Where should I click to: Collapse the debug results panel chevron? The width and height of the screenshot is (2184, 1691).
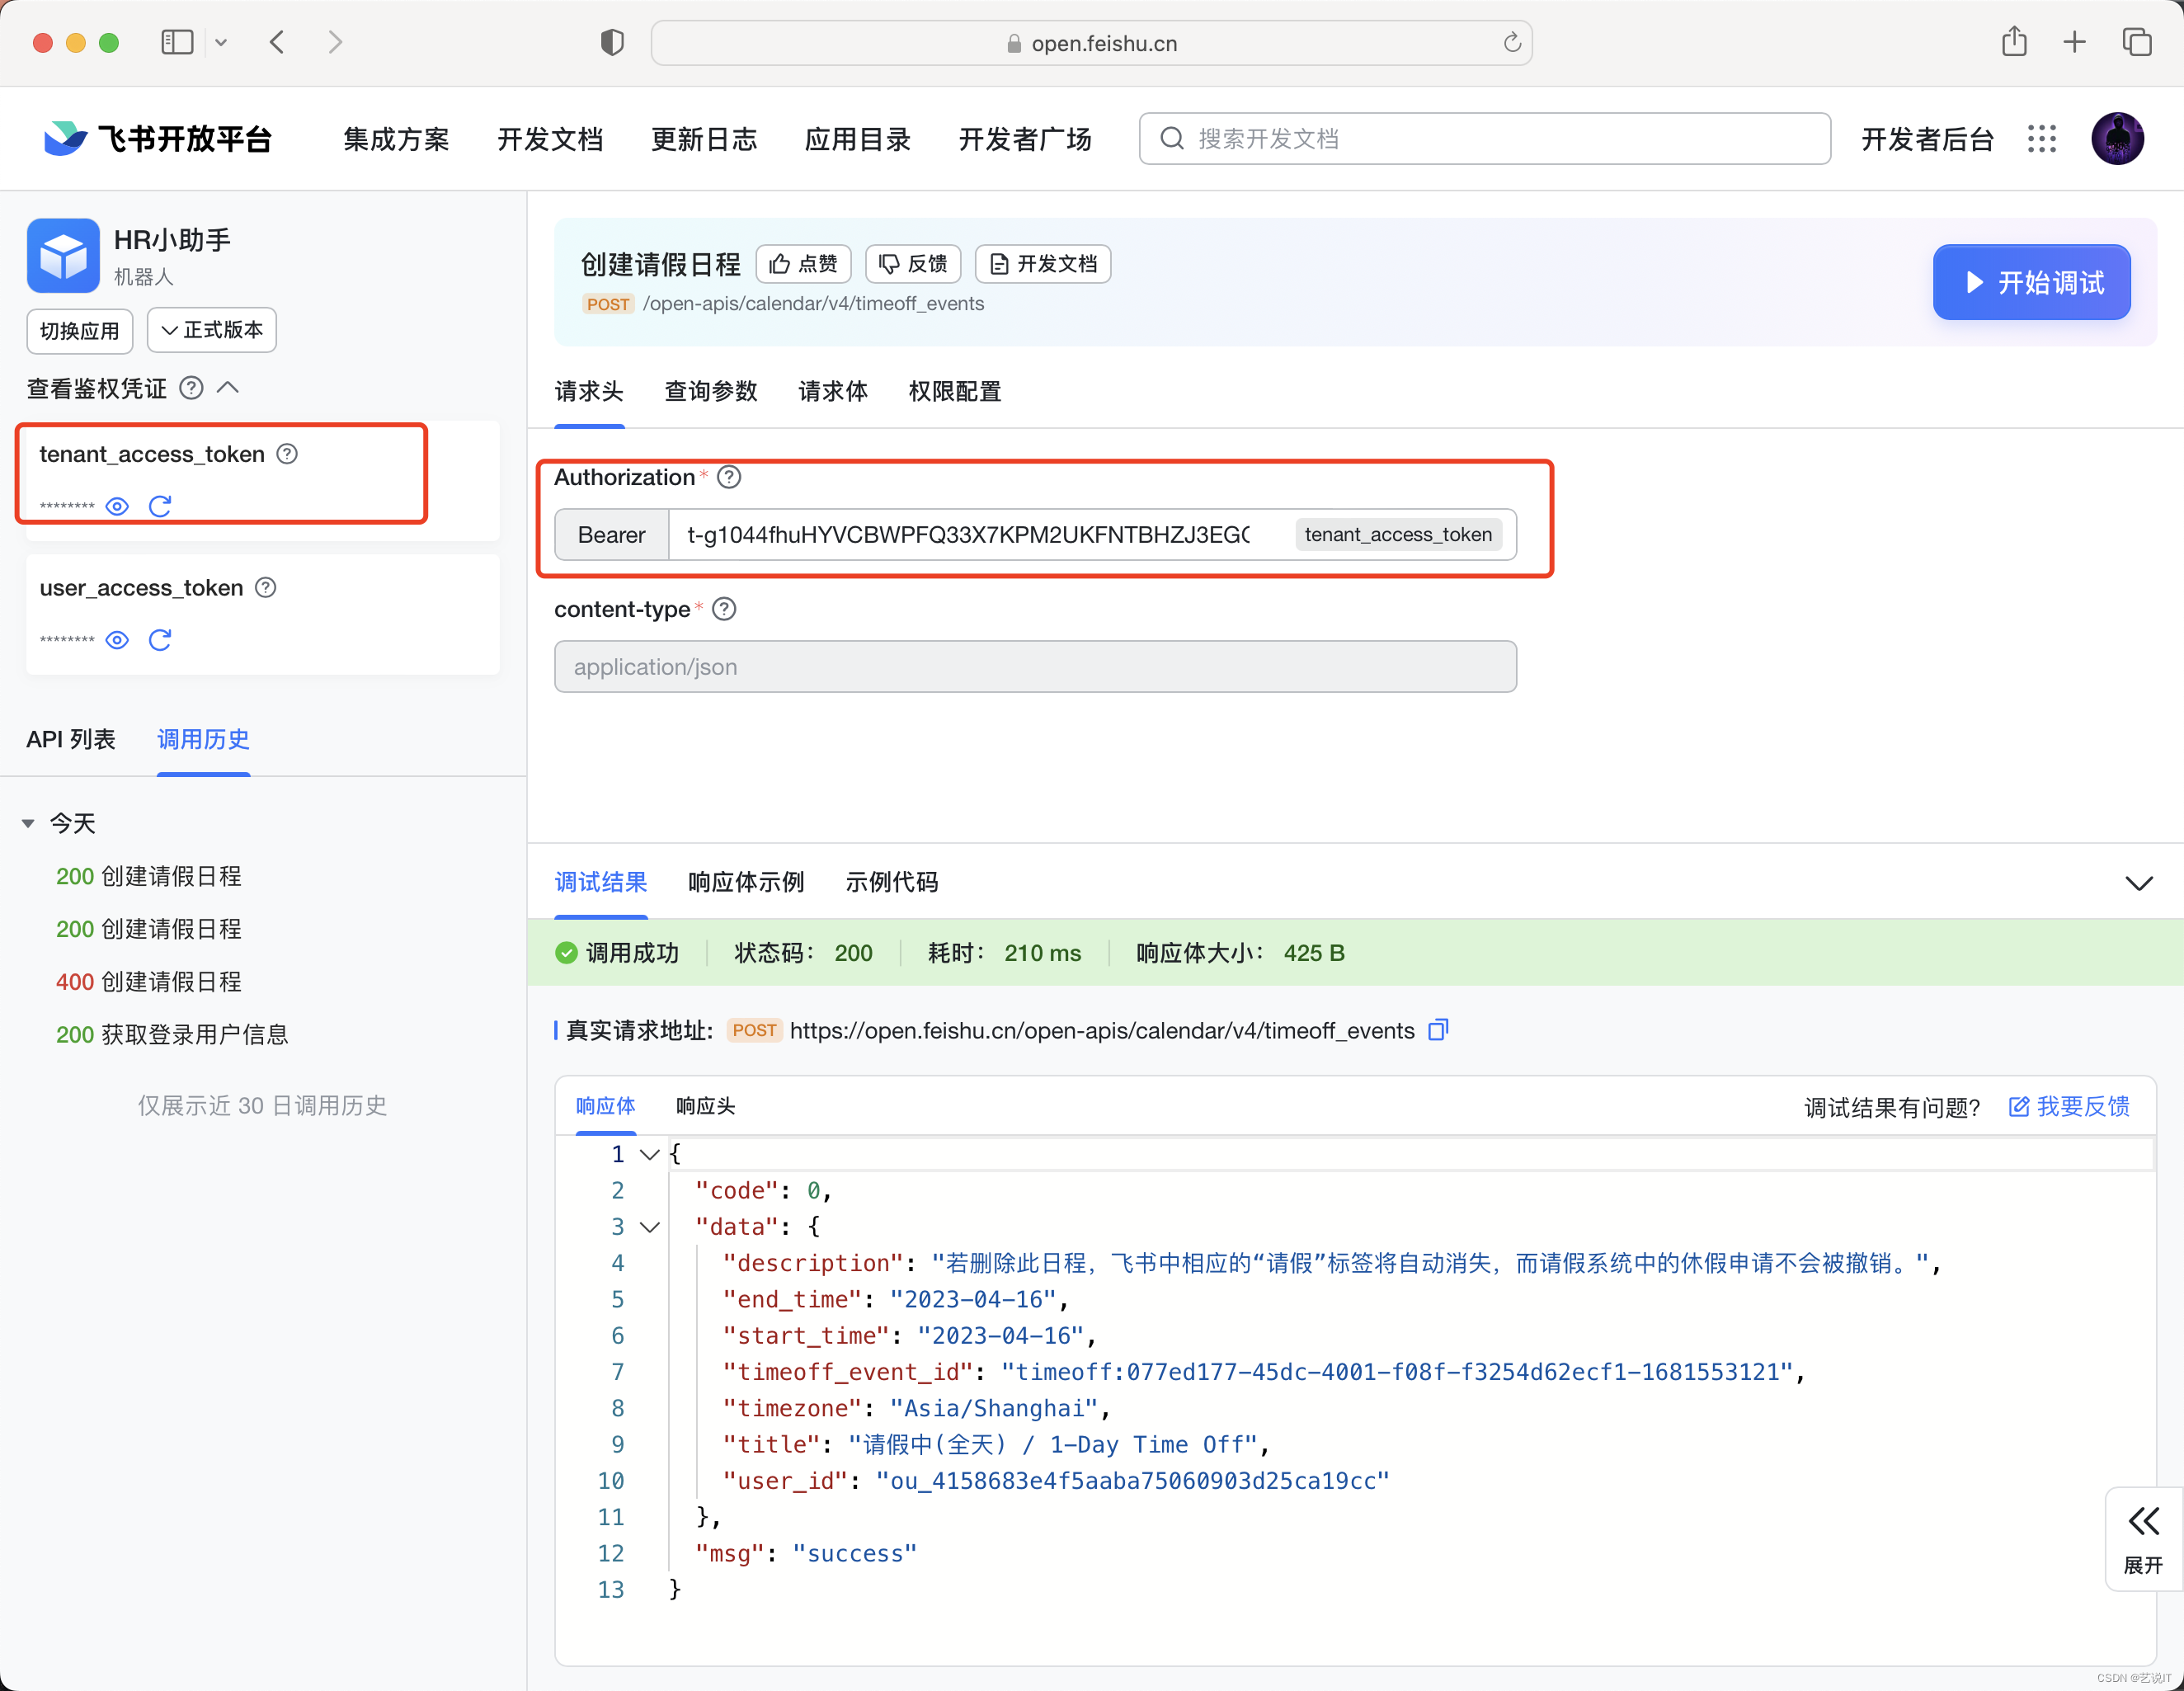[2138, 883]
